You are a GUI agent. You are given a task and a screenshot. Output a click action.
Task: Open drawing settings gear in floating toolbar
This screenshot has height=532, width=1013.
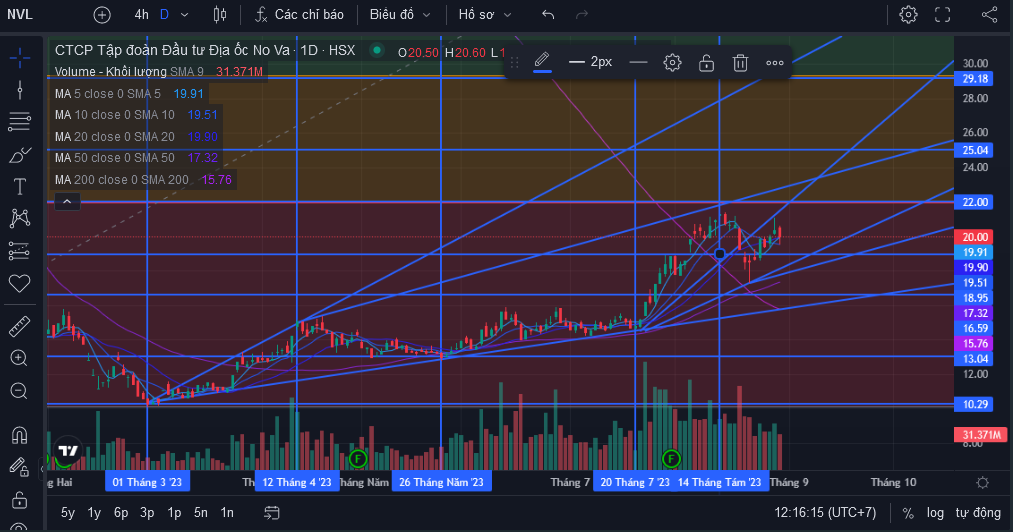(x=673, y=63)
